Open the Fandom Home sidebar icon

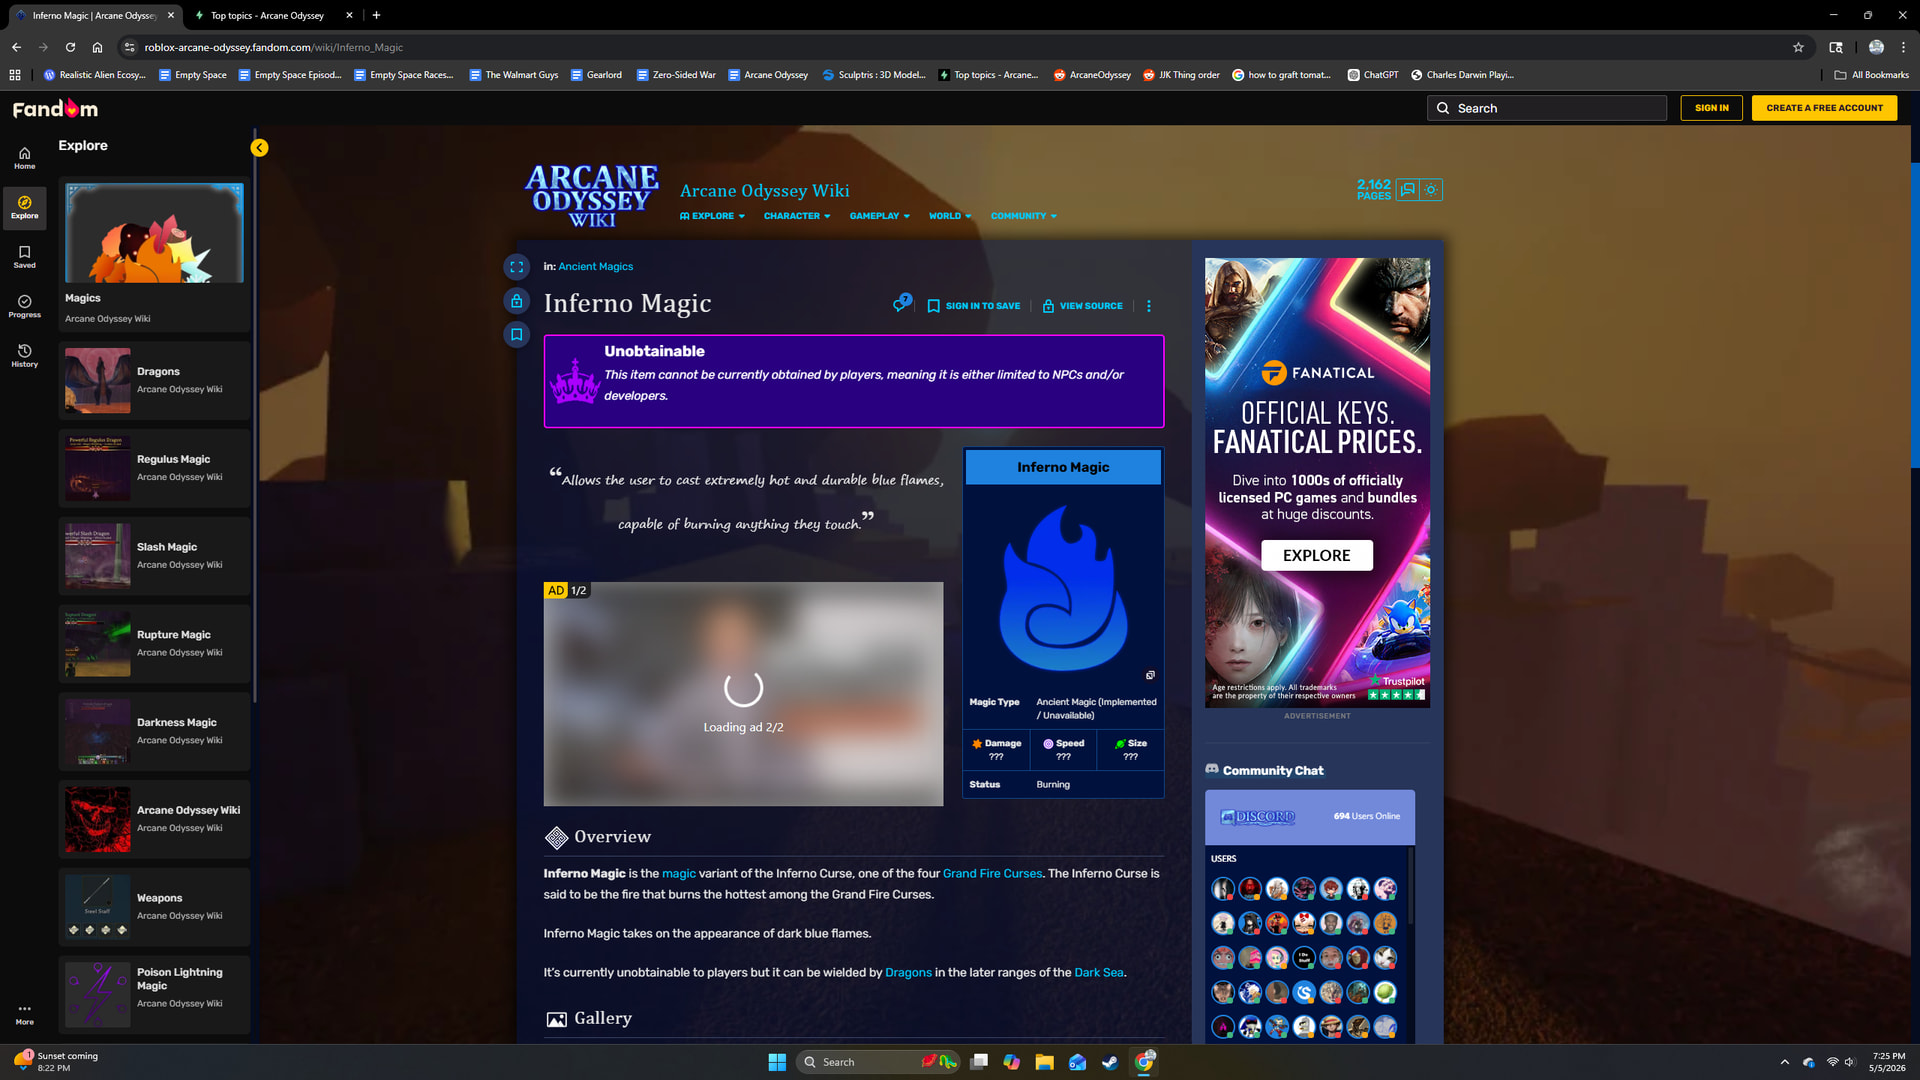(x=24, y=158)
